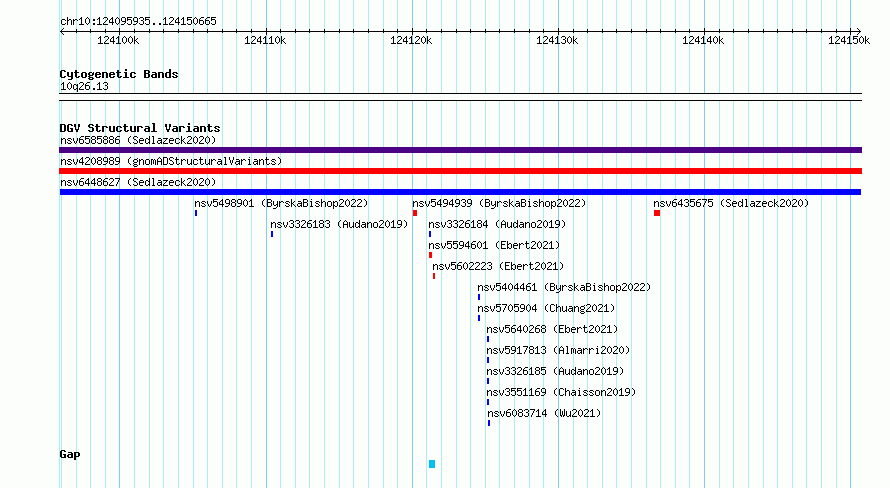Click the left arrowhead of the ruler
The width and height of the screenshot is (890, 488).
62,31
